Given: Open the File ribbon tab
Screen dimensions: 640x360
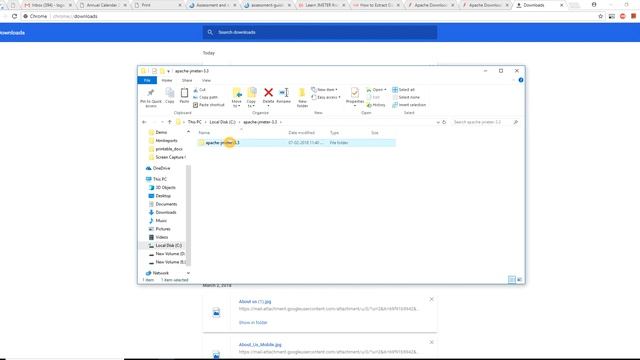Looking at the screenshot, I should click(x=147, y=80).
